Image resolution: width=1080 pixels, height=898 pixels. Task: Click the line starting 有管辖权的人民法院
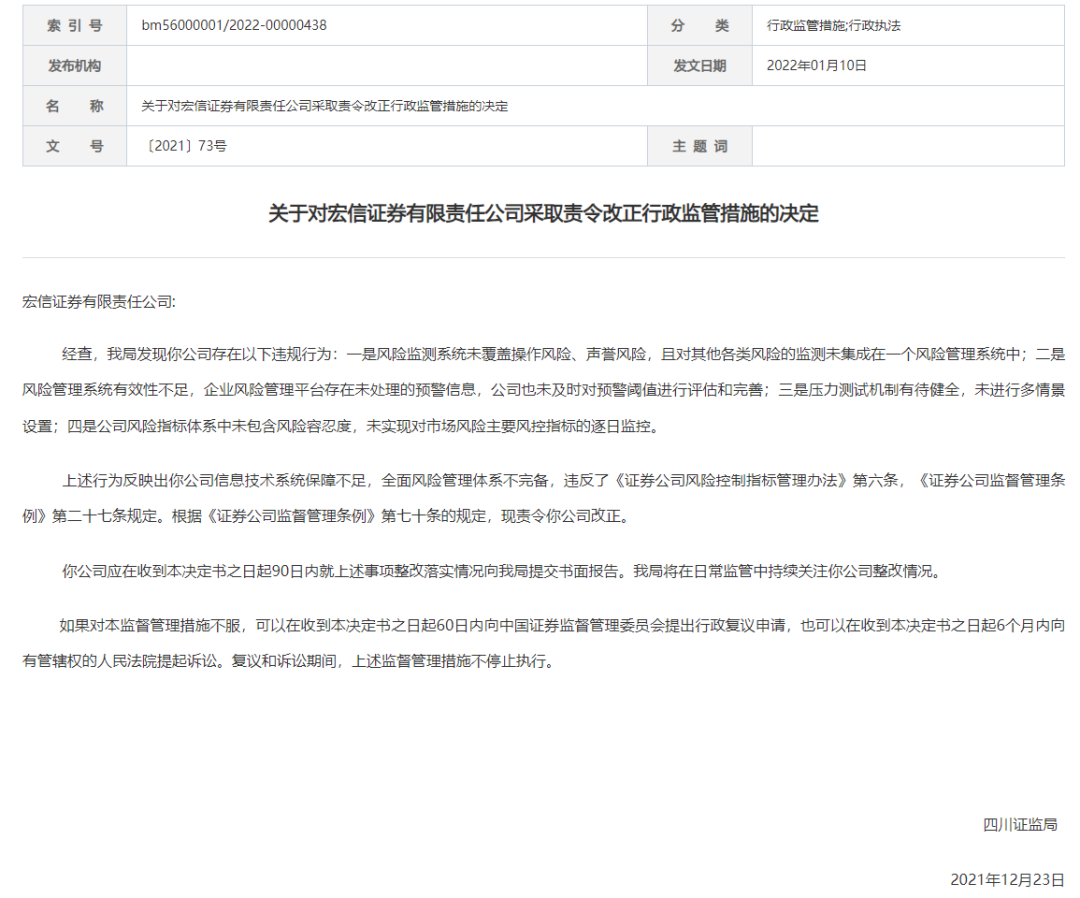(x=289, y=661)
